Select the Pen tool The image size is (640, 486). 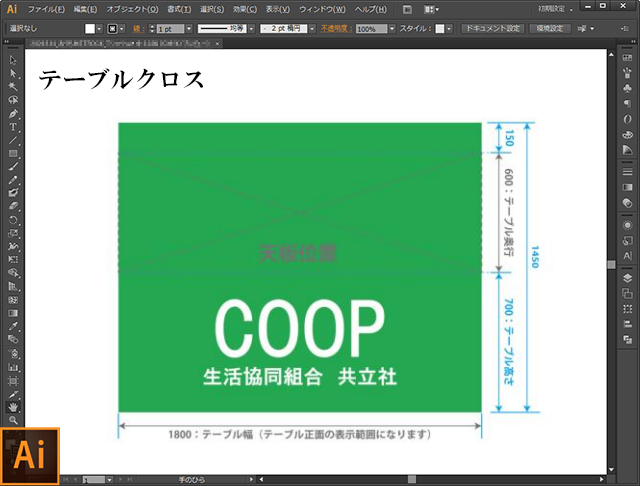[x=13, y=114]
